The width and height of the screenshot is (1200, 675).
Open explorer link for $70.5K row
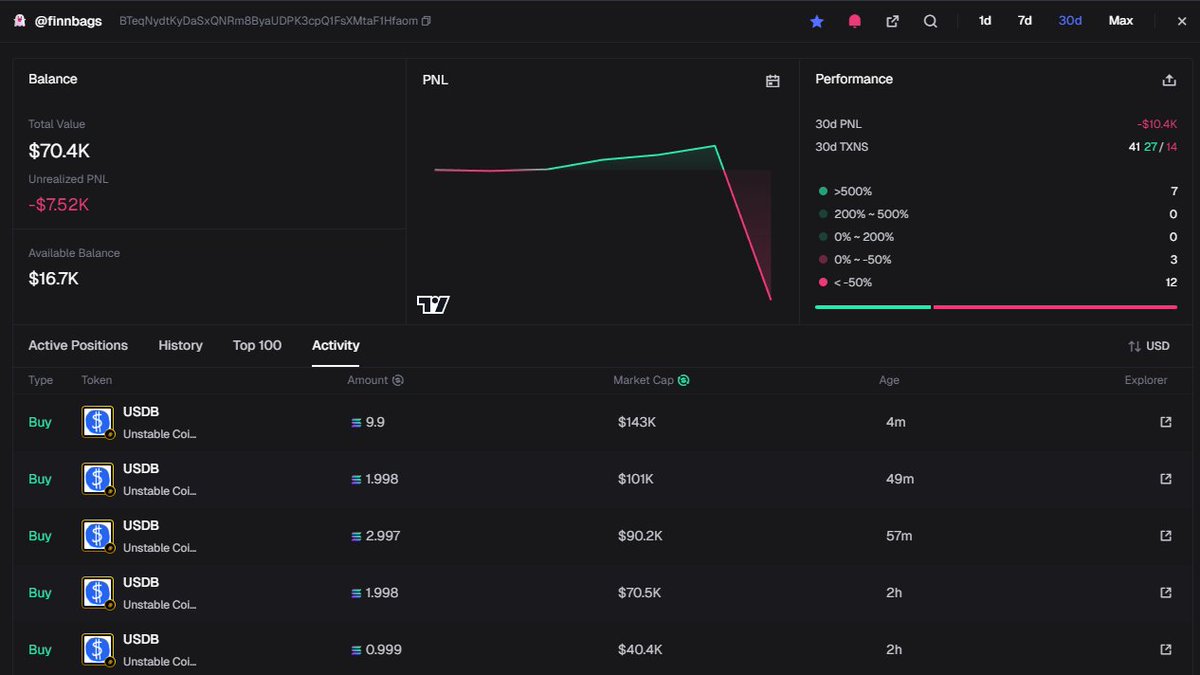[1165, 593]
